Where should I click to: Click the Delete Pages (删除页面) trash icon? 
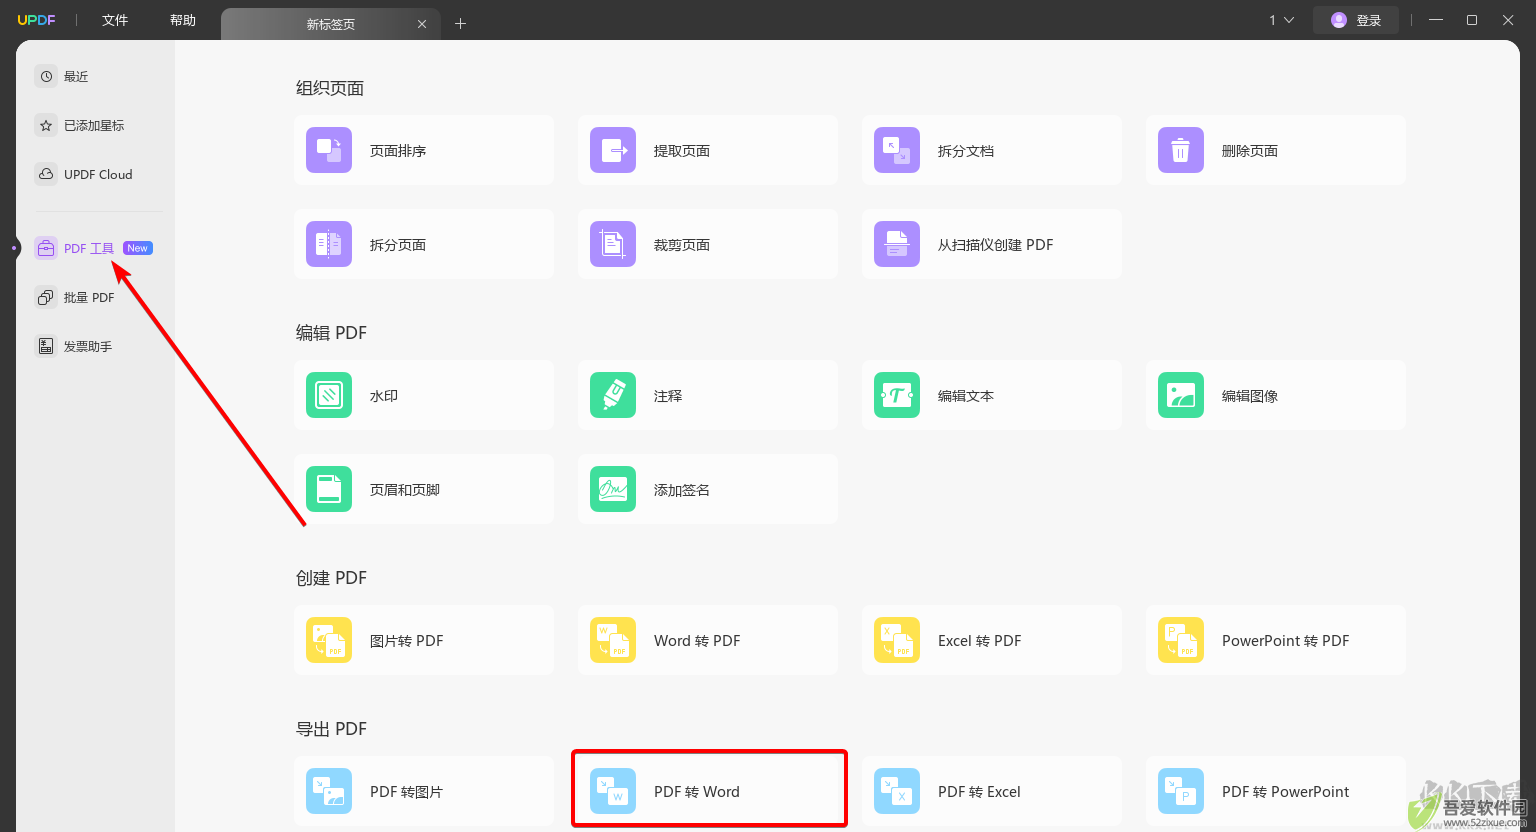[x=1181, y=150]
